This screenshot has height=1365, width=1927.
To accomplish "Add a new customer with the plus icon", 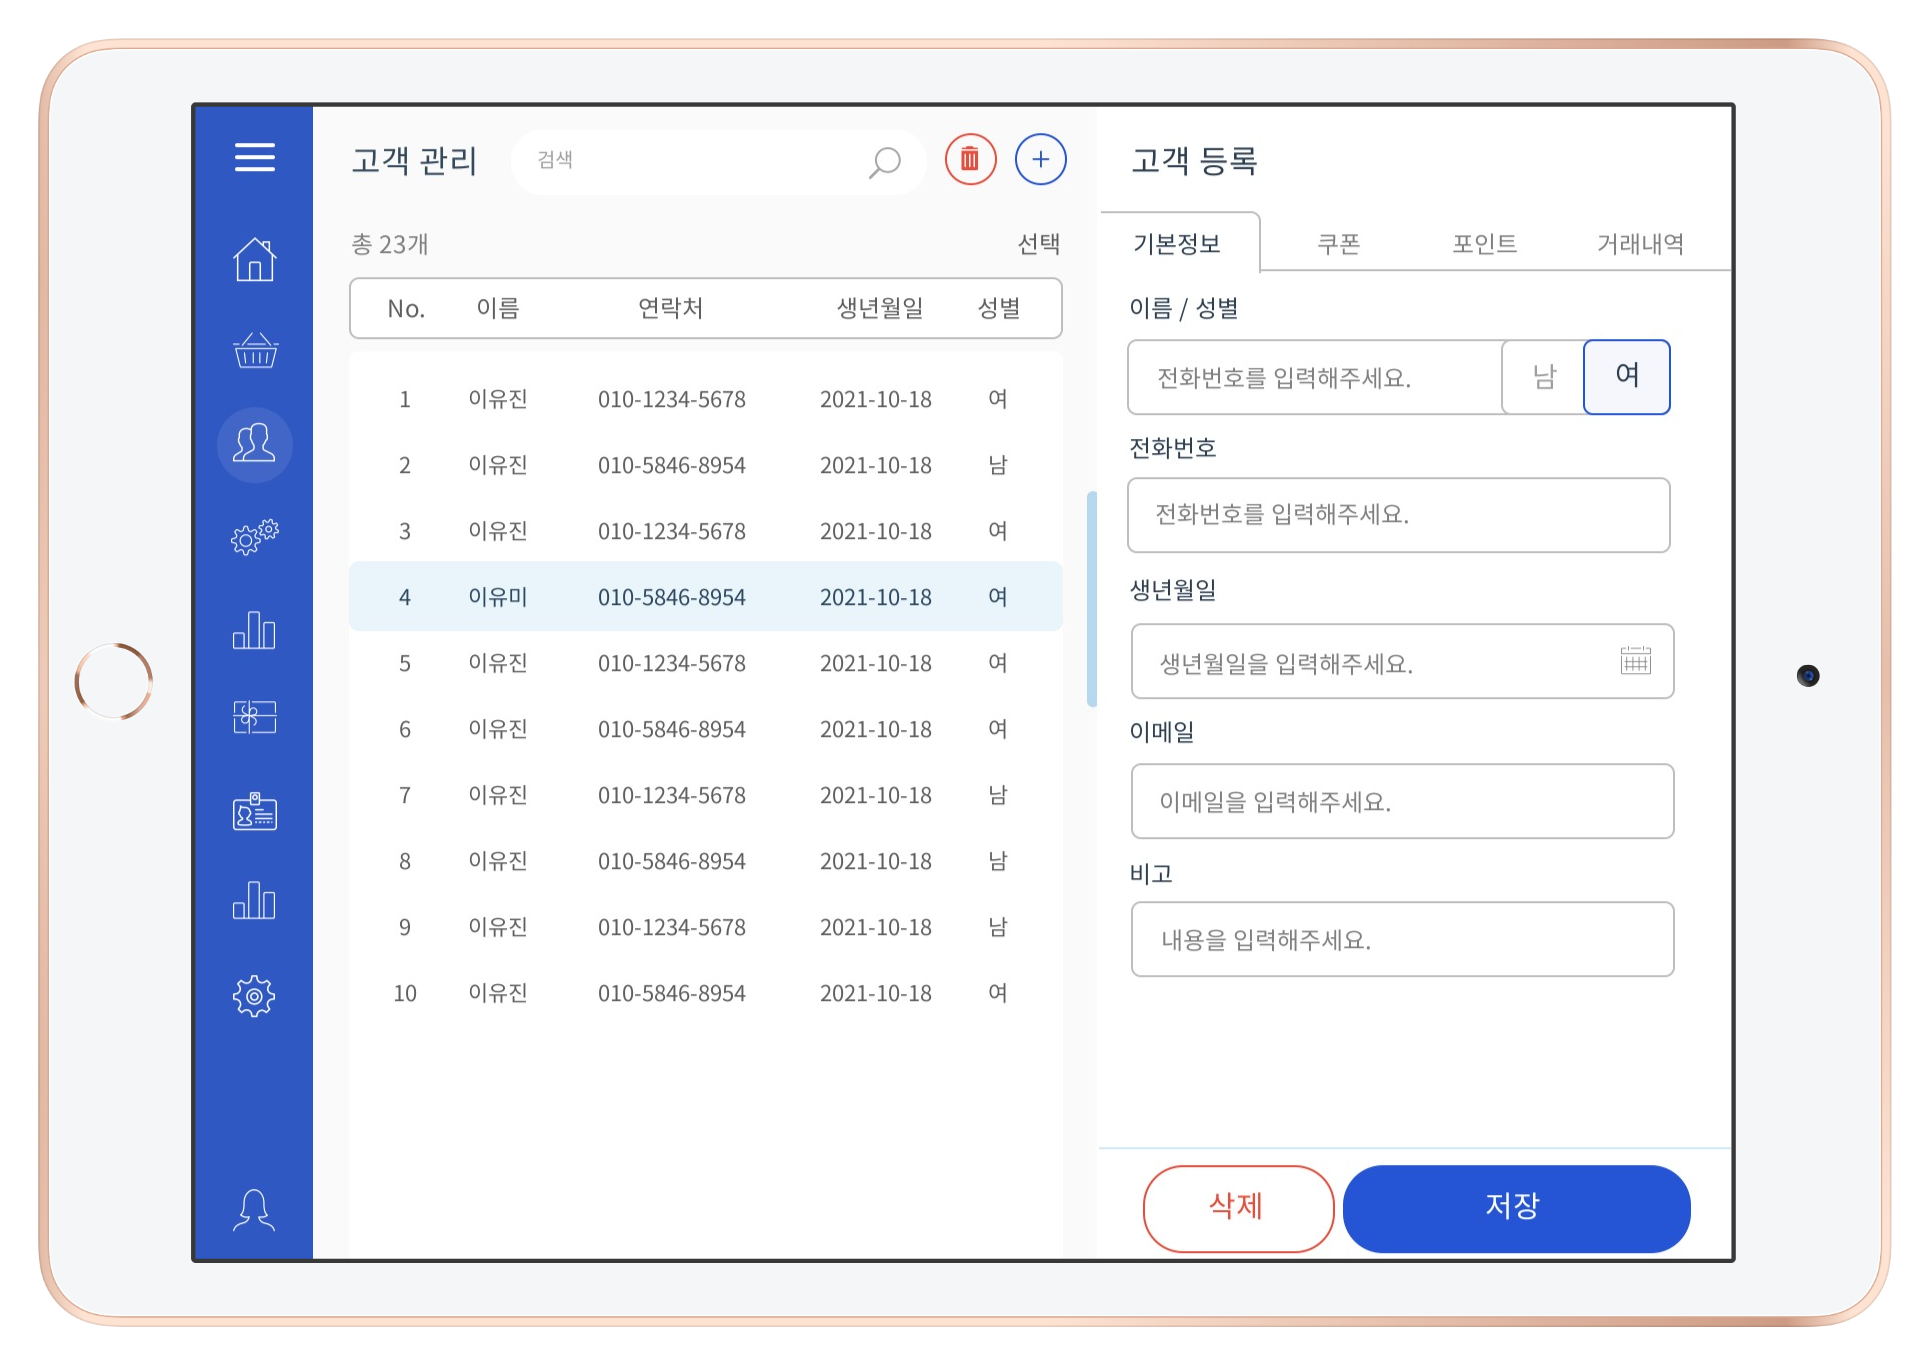I will [x=1040, y=159].
